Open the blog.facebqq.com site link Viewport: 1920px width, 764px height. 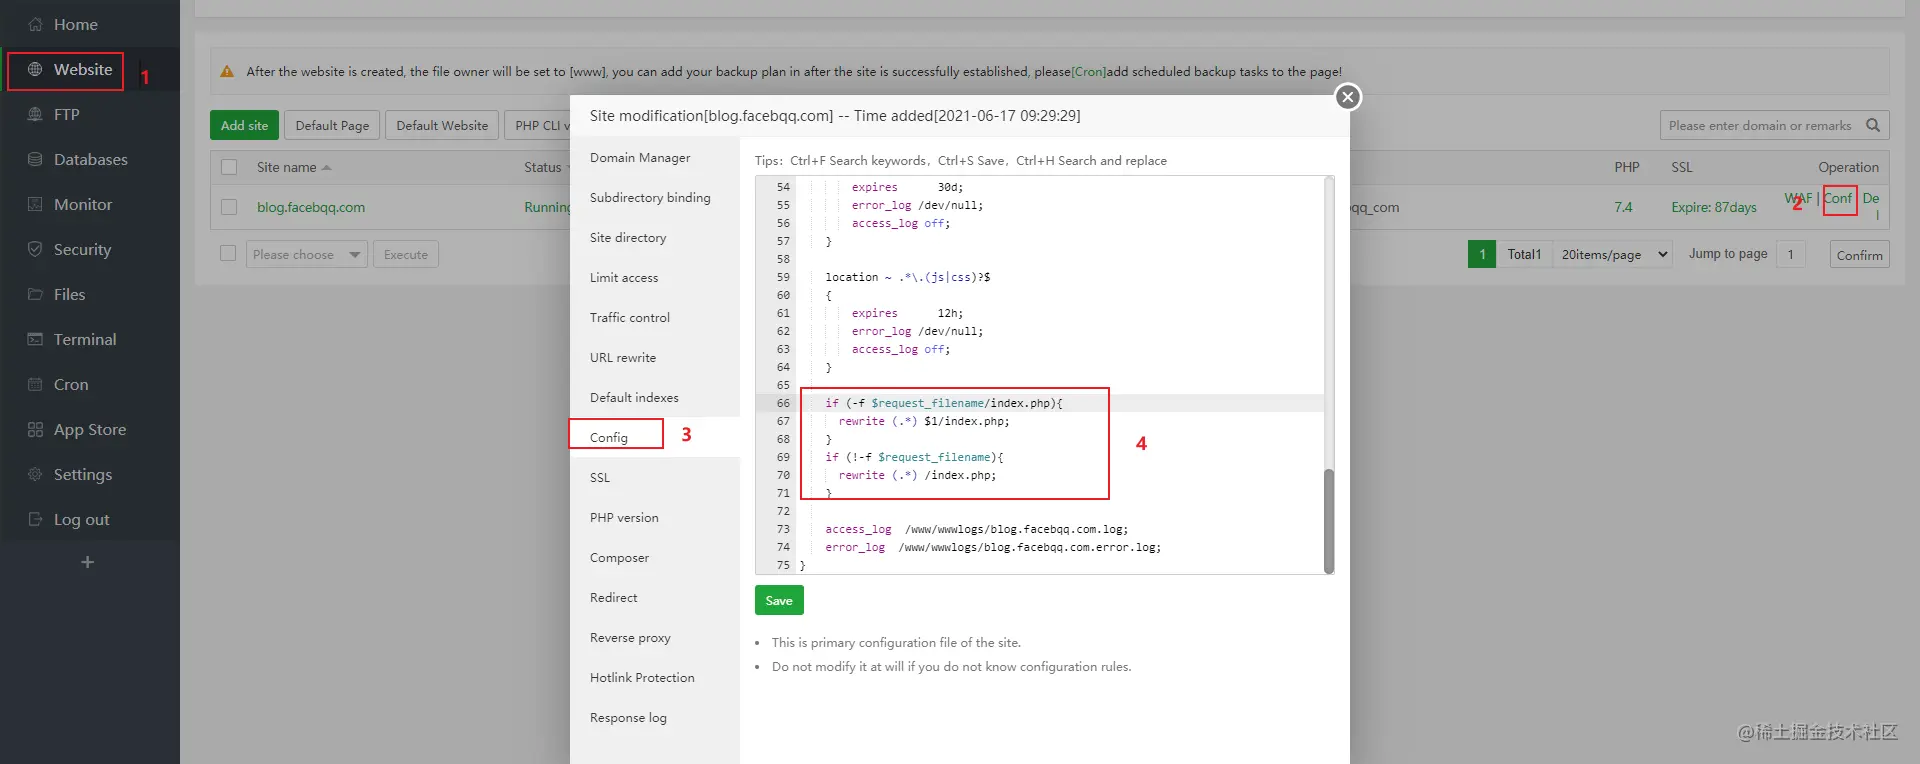click(311, 207)
